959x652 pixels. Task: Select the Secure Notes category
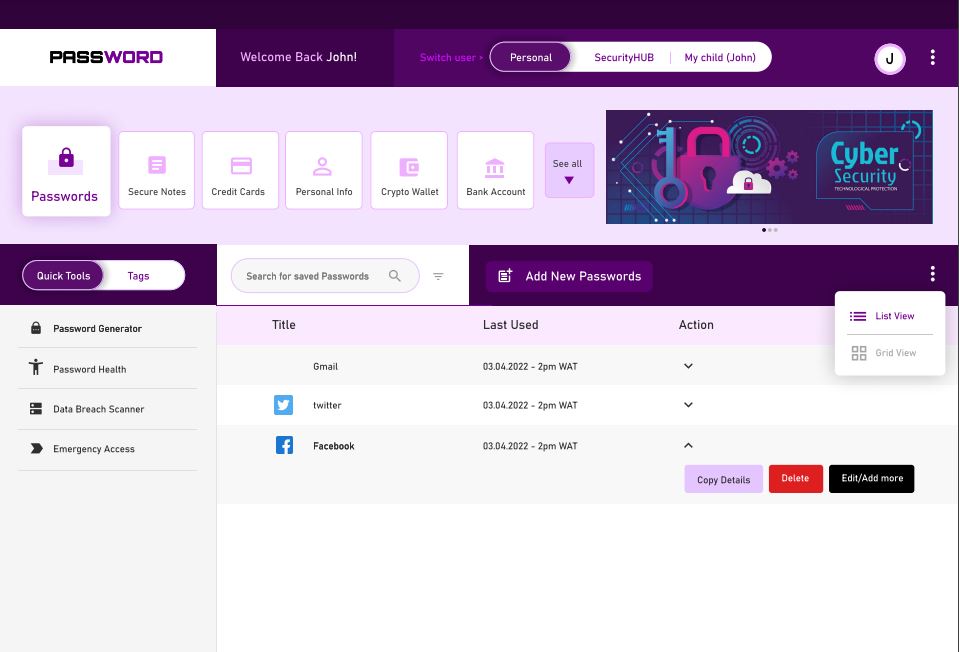click(x=156, y=169)
